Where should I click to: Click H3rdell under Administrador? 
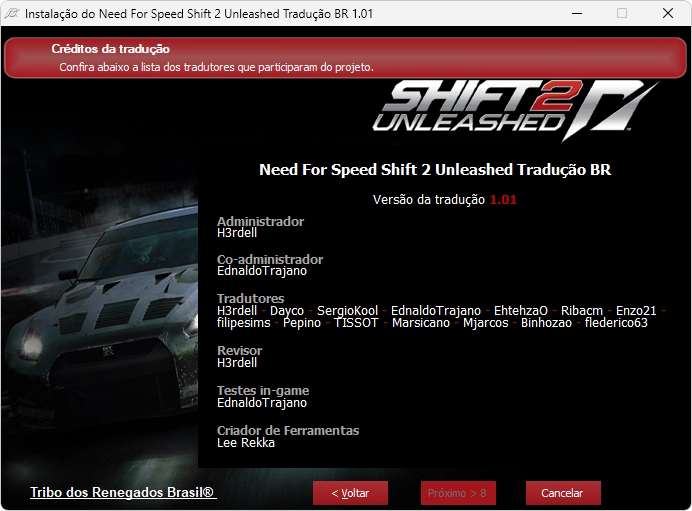[237, 233]
